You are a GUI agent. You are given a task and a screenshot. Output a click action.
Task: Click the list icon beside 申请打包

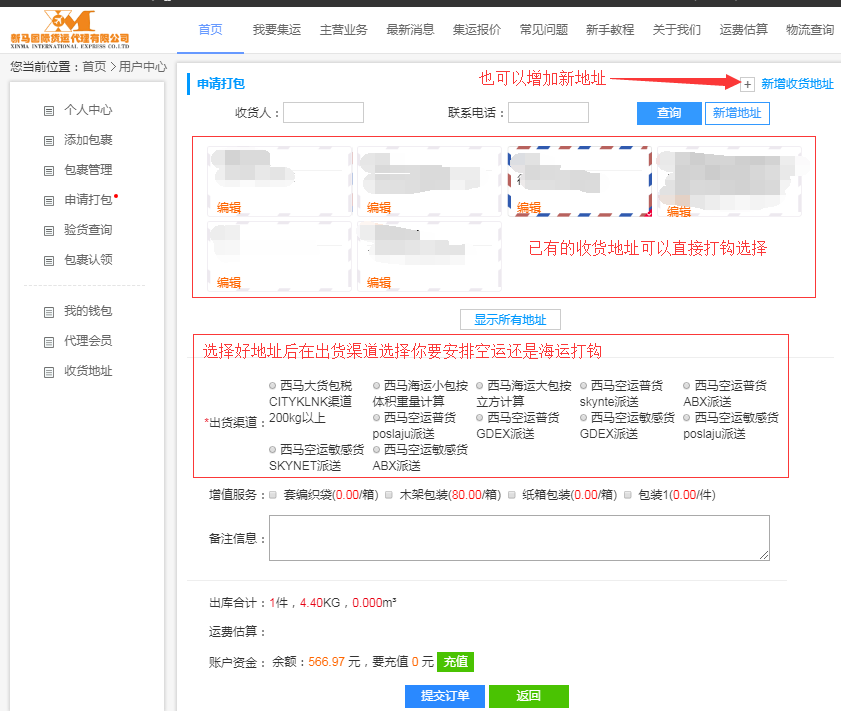pos(49,201)
